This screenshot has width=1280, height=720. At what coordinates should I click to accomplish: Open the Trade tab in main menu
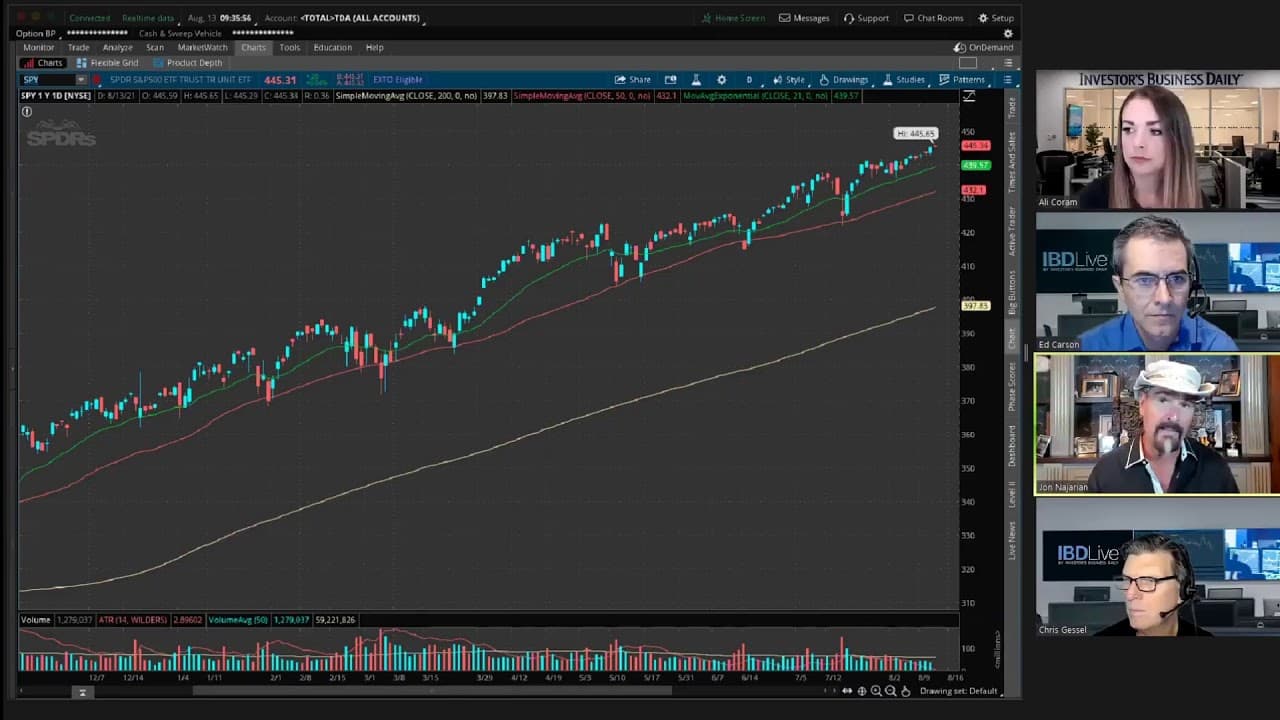click(78, 47)
